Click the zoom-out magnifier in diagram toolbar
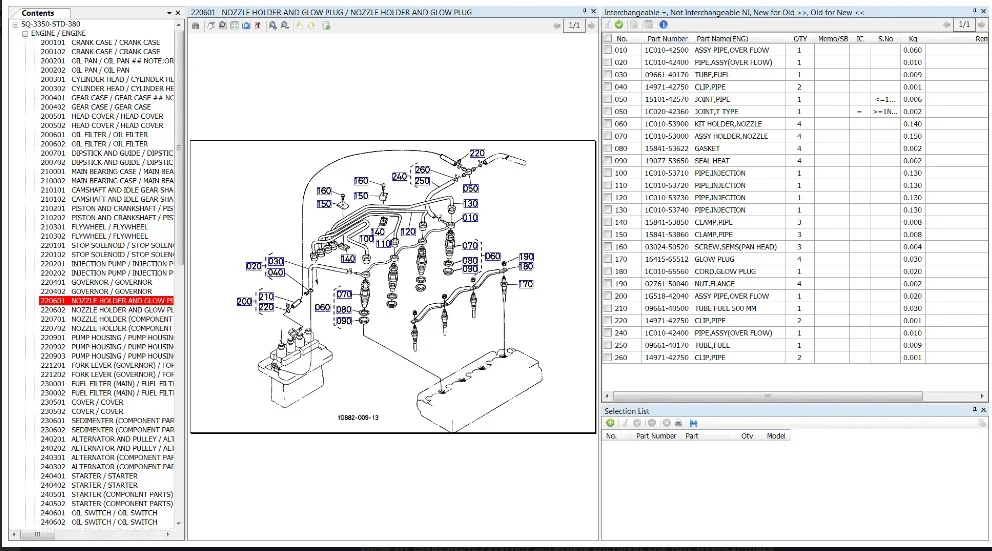The height and width of the screenshot is (551, 992). tap(287, 26)
